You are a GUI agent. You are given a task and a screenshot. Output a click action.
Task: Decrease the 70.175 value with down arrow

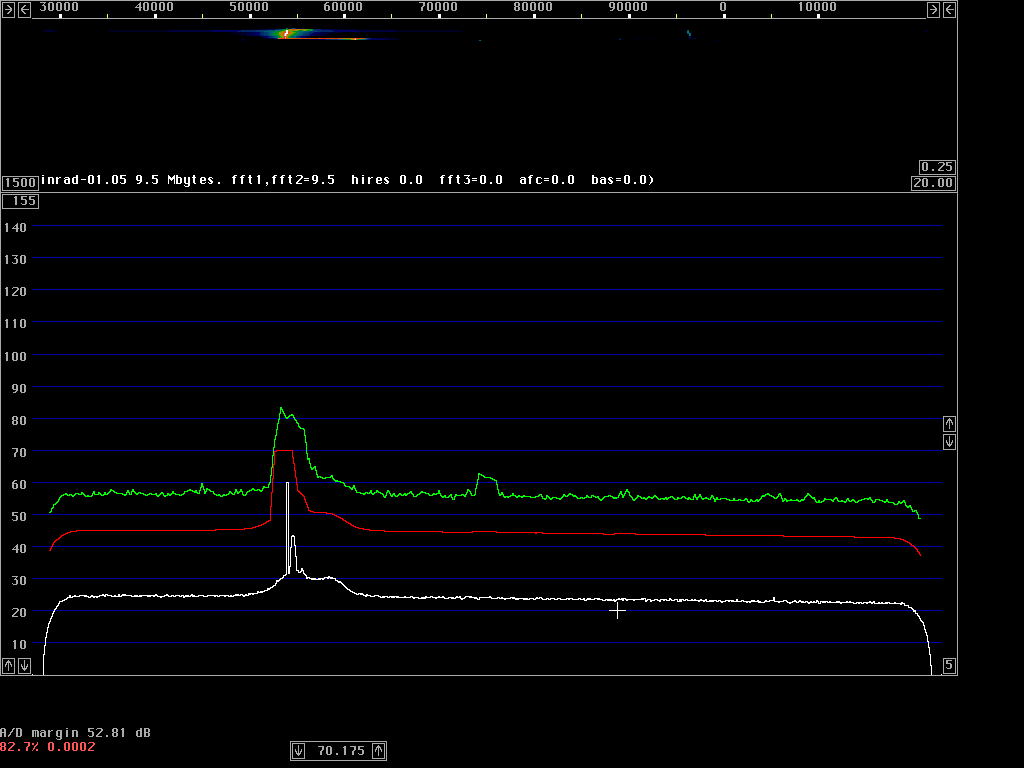pyautogui.click(x=298, y=751)
